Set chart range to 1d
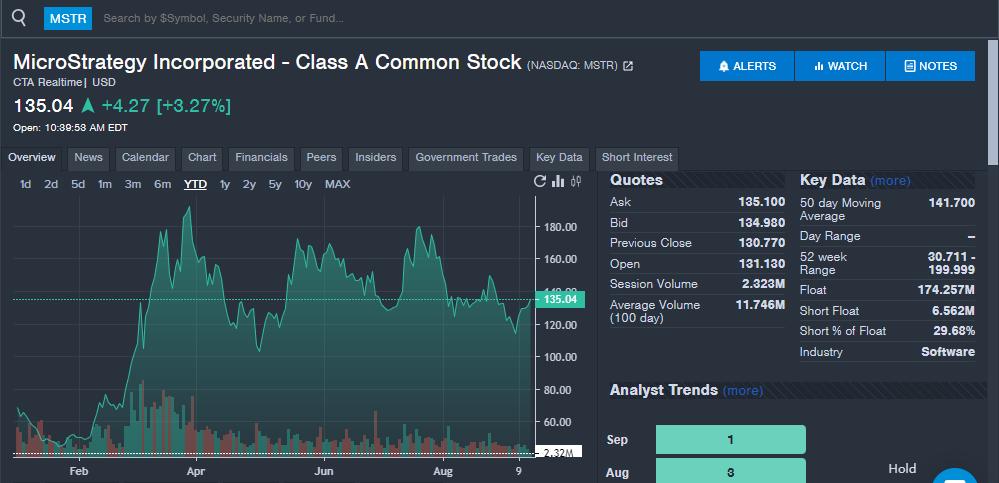The image size is (999, 483). pos(25,184)
